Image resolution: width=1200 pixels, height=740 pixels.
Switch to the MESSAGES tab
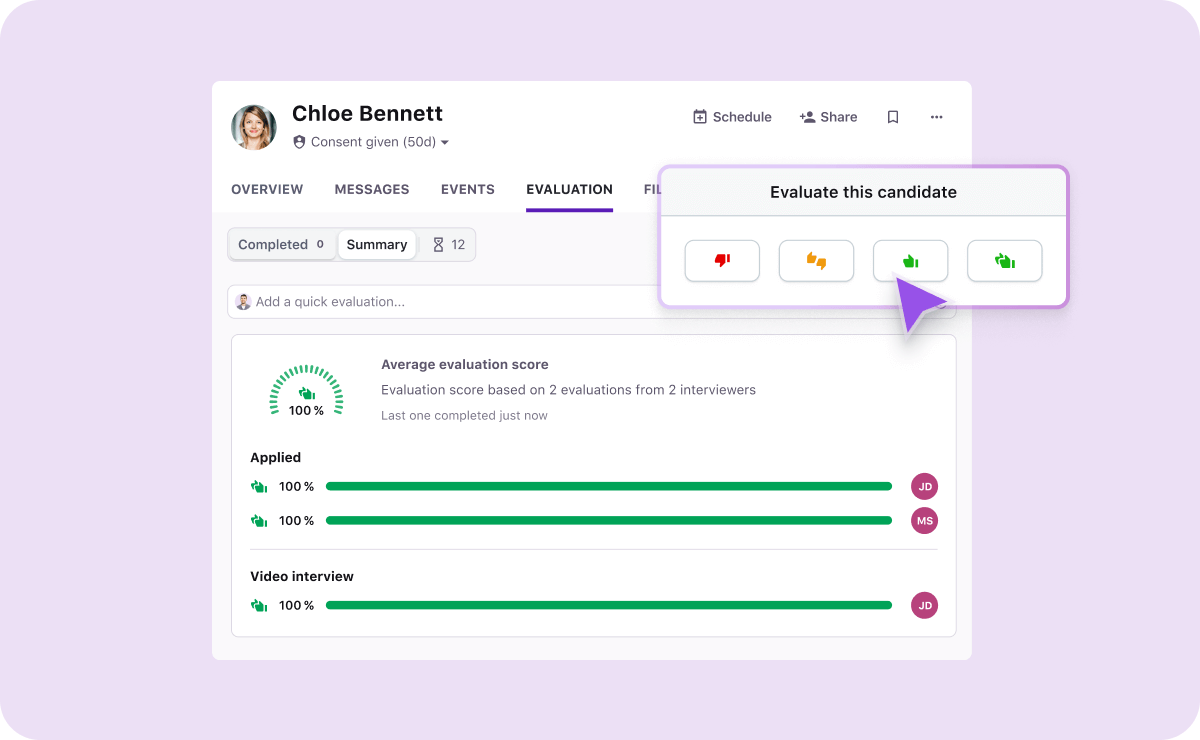372,189
